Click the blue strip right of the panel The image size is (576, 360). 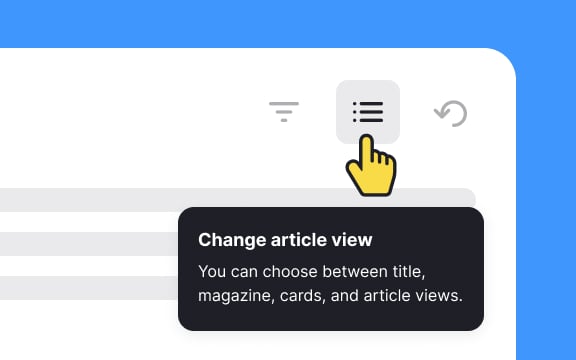(x=546, y=220)
